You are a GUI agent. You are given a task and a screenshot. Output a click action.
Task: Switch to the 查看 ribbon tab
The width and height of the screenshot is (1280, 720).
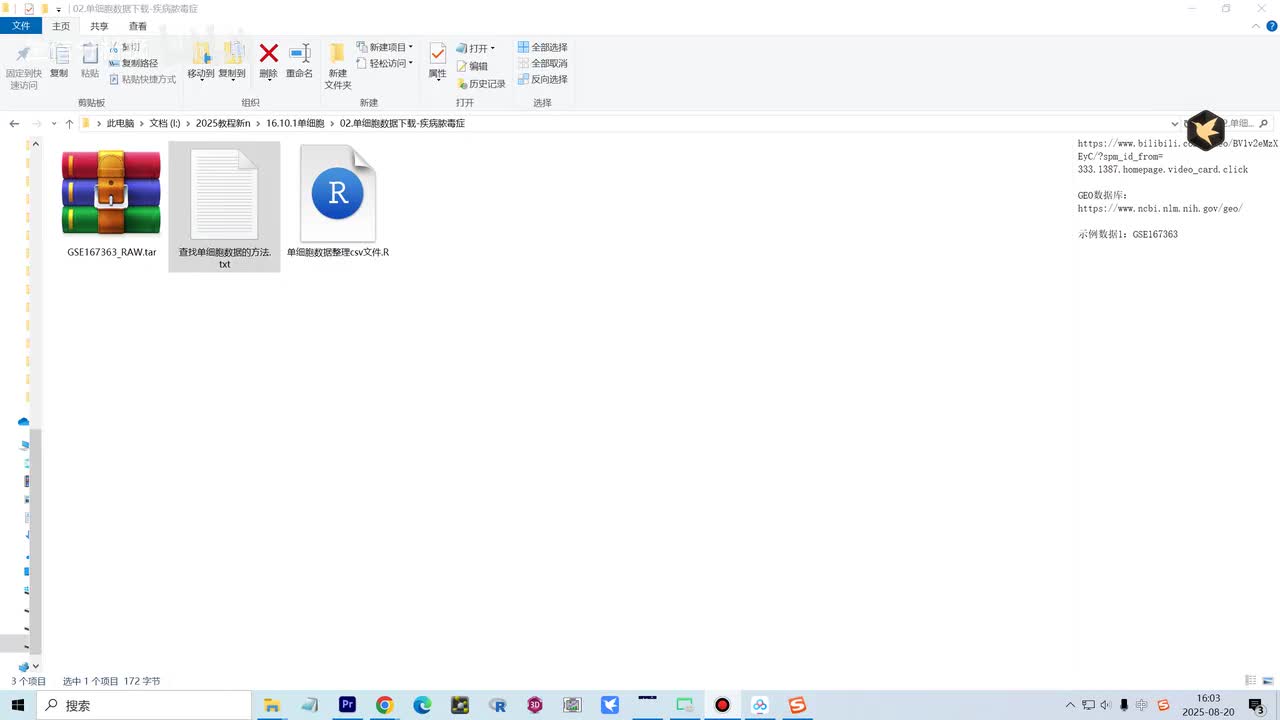tap(137, 26)
